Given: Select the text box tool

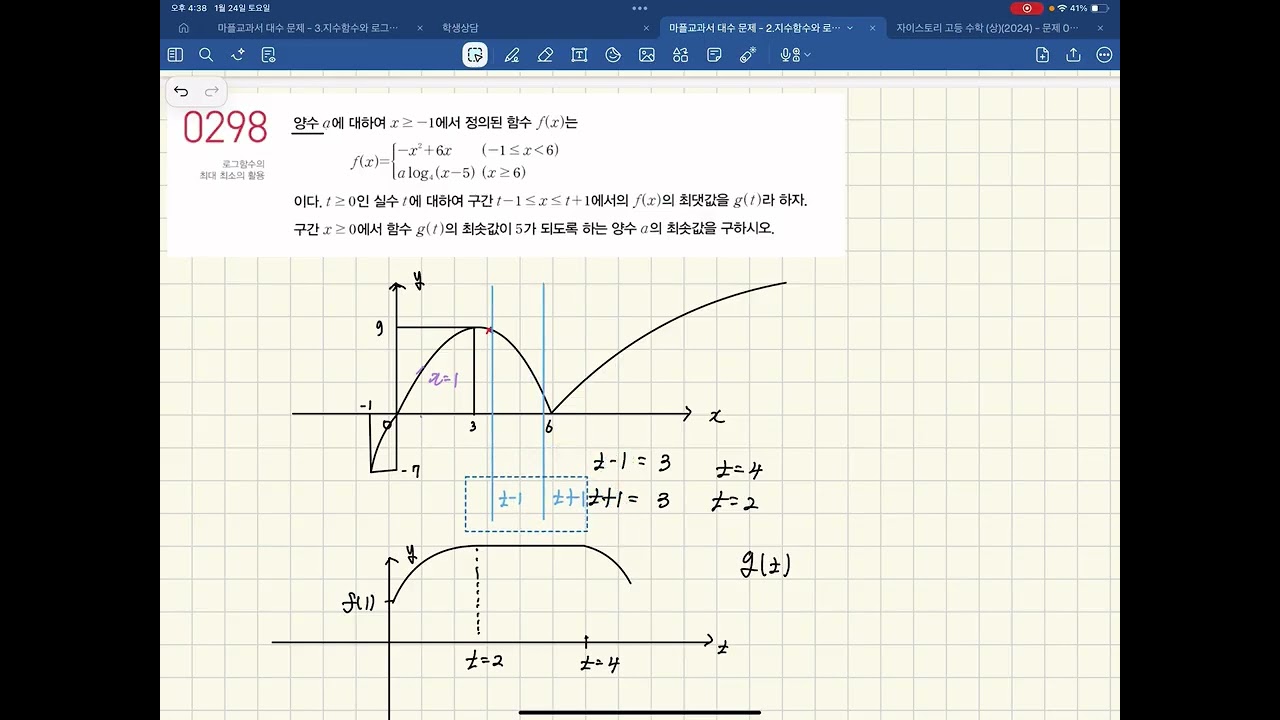Looking at the screenshot, I should [579, 55].
